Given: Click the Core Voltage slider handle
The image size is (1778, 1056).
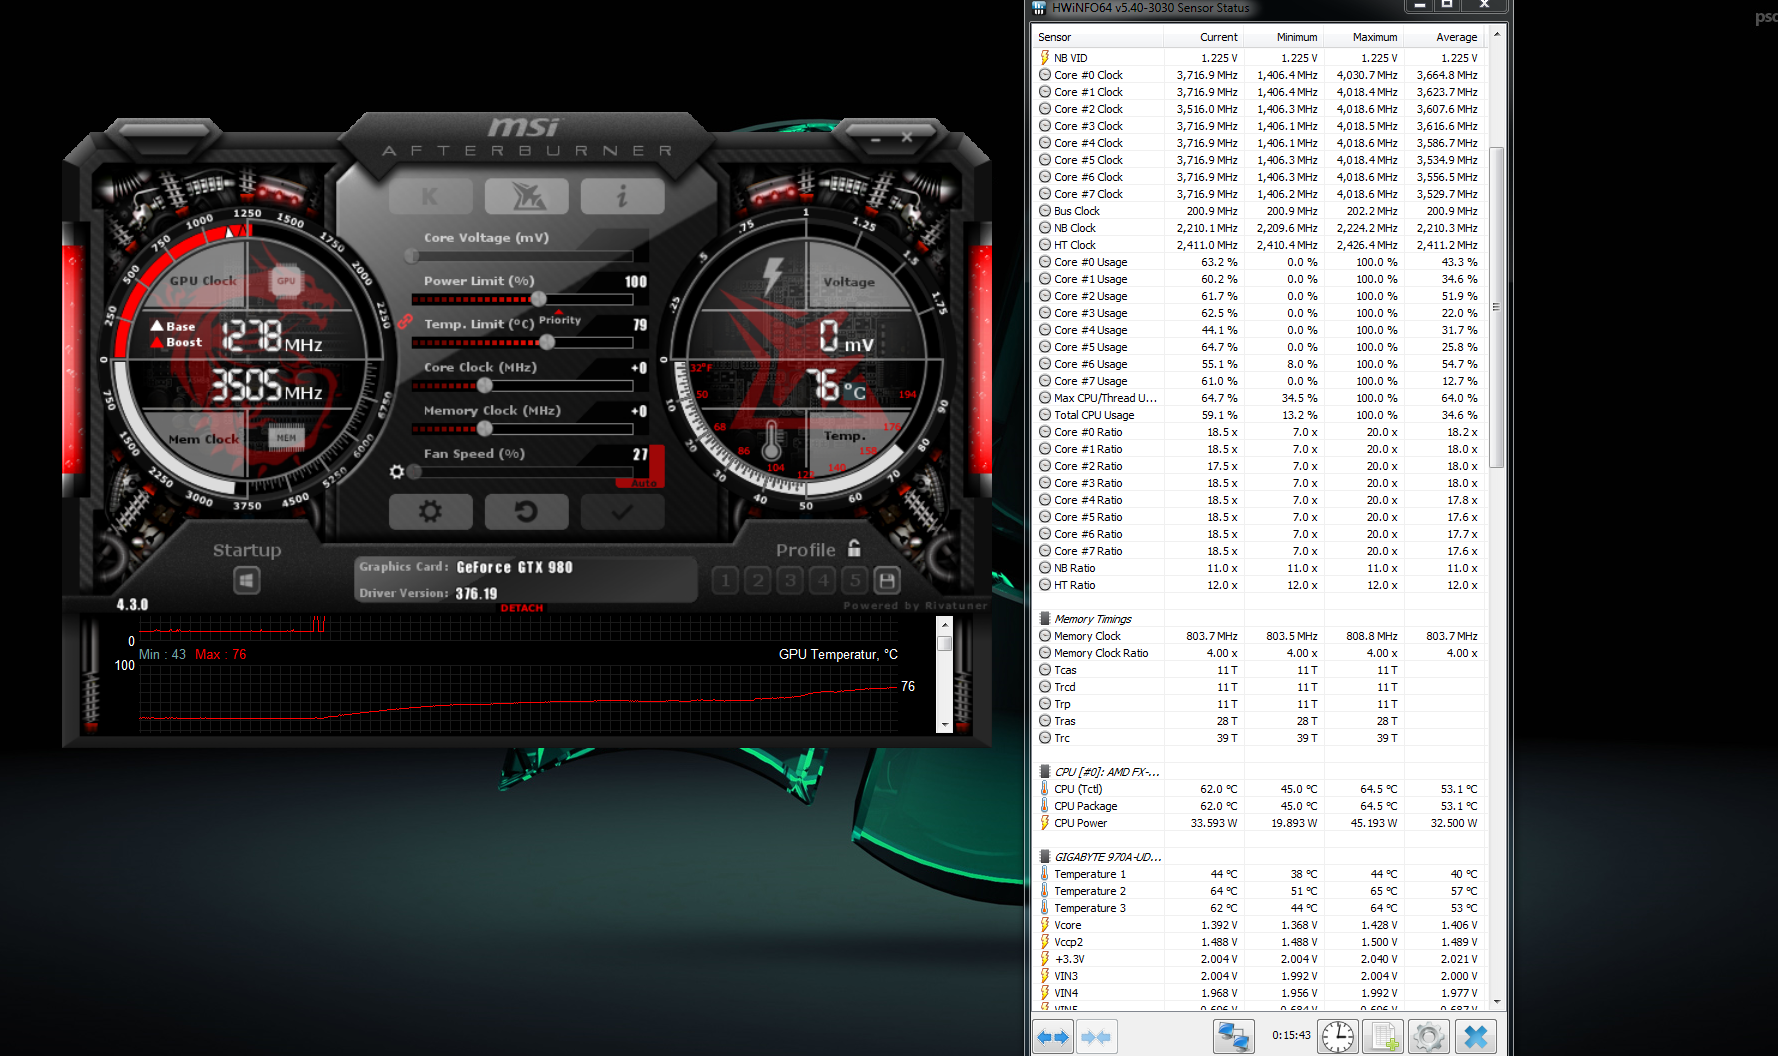Looking at the screenshot, I should pos(412,256).
